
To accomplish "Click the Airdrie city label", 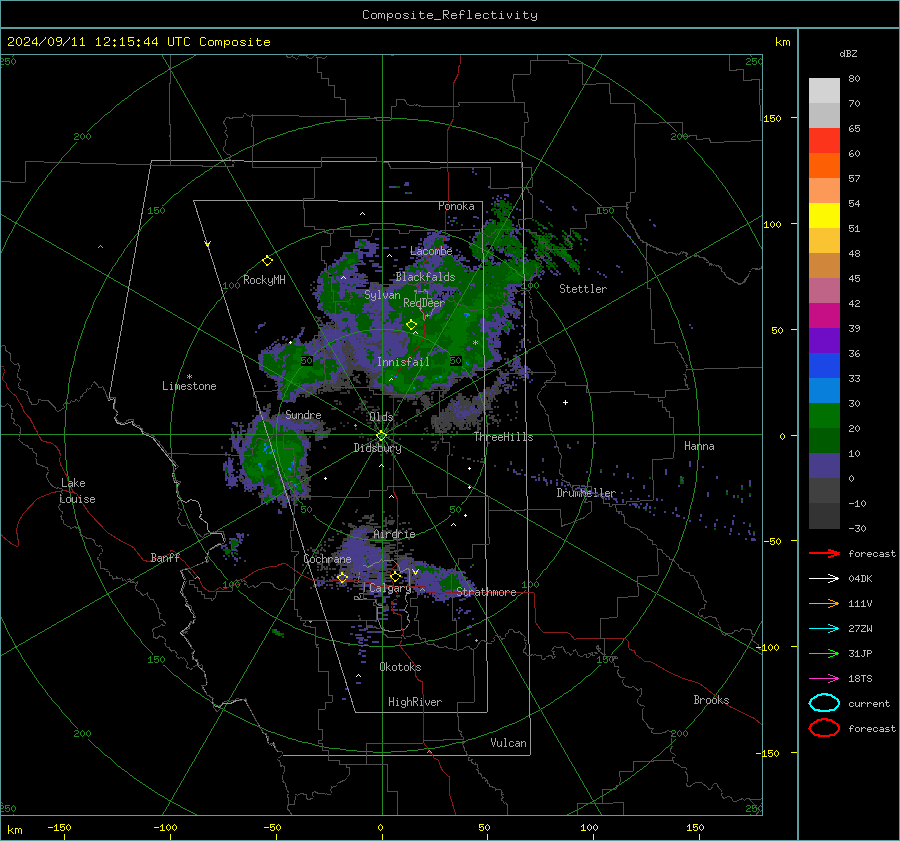I will coord(394,534).
